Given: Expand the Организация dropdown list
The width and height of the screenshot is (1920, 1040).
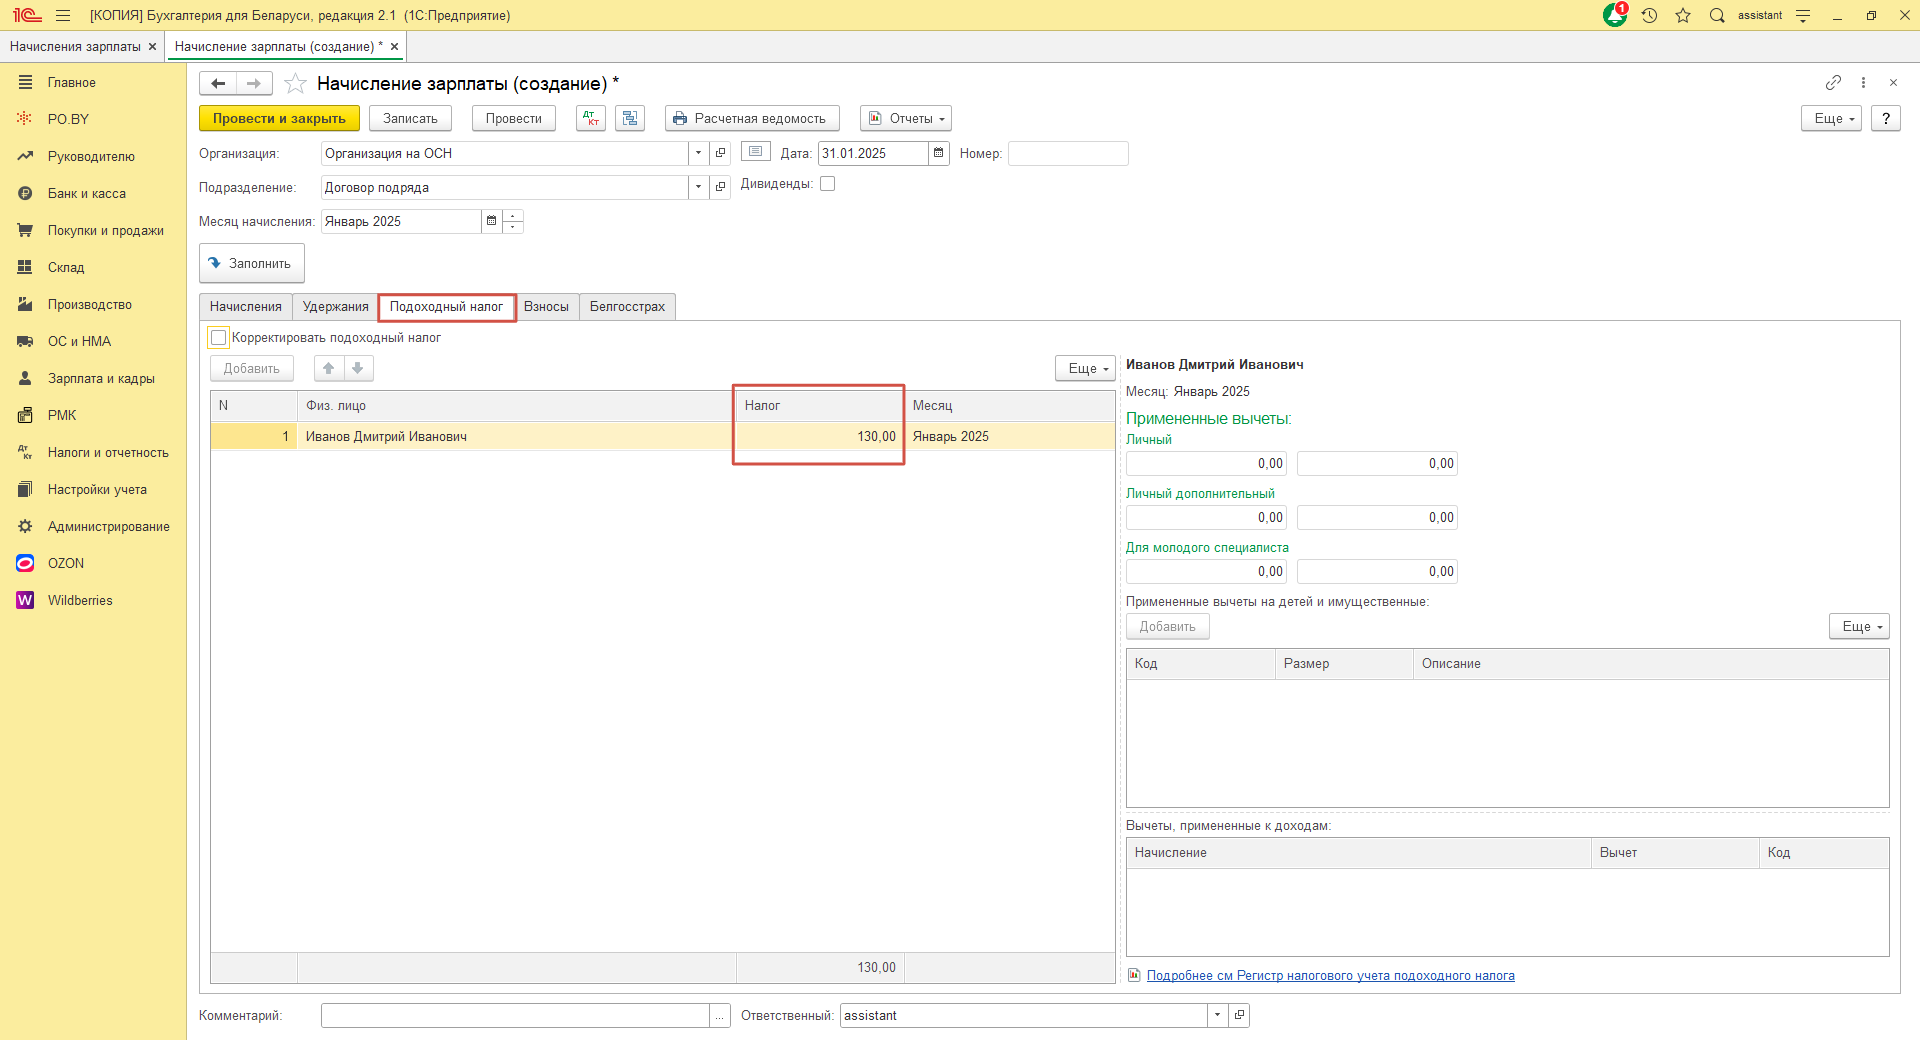Looking at the screenshot, I should 698,153.
